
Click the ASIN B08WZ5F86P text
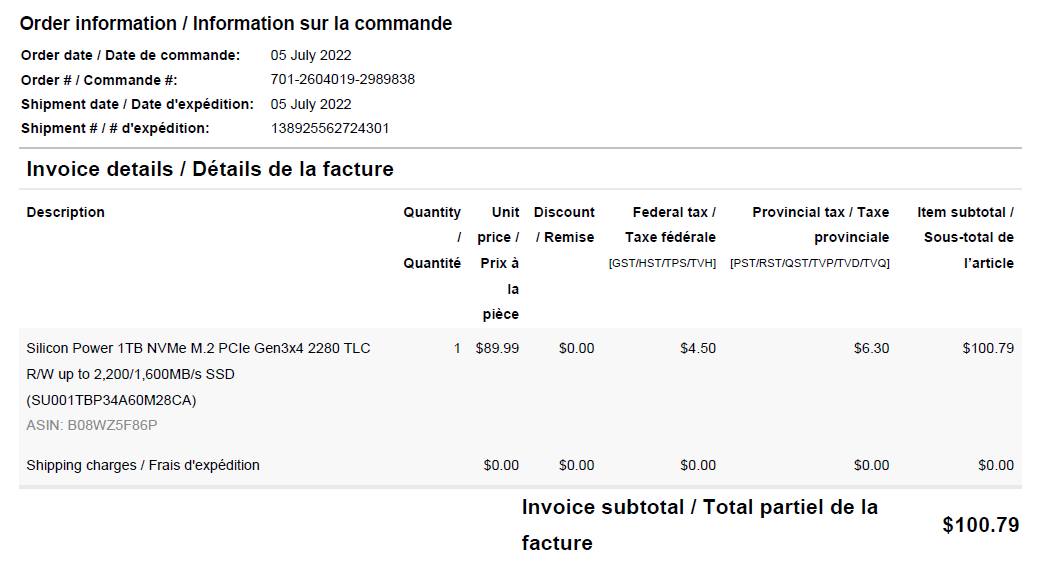click(92, 425)
